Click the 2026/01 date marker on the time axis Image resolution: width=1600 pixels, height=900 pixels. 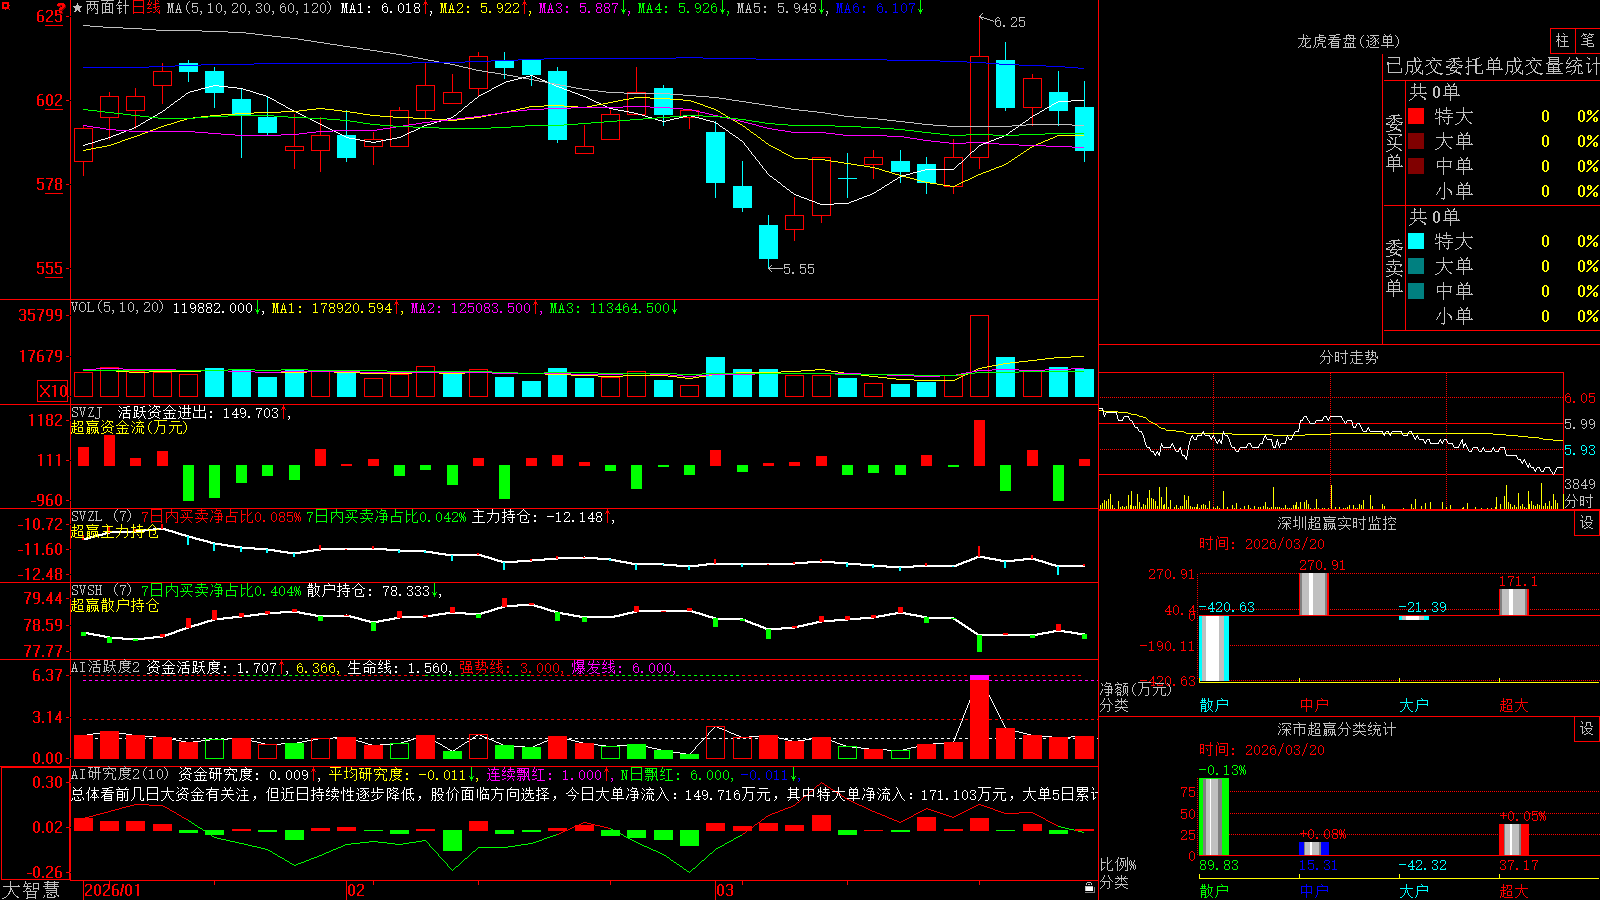pos(113,890)
